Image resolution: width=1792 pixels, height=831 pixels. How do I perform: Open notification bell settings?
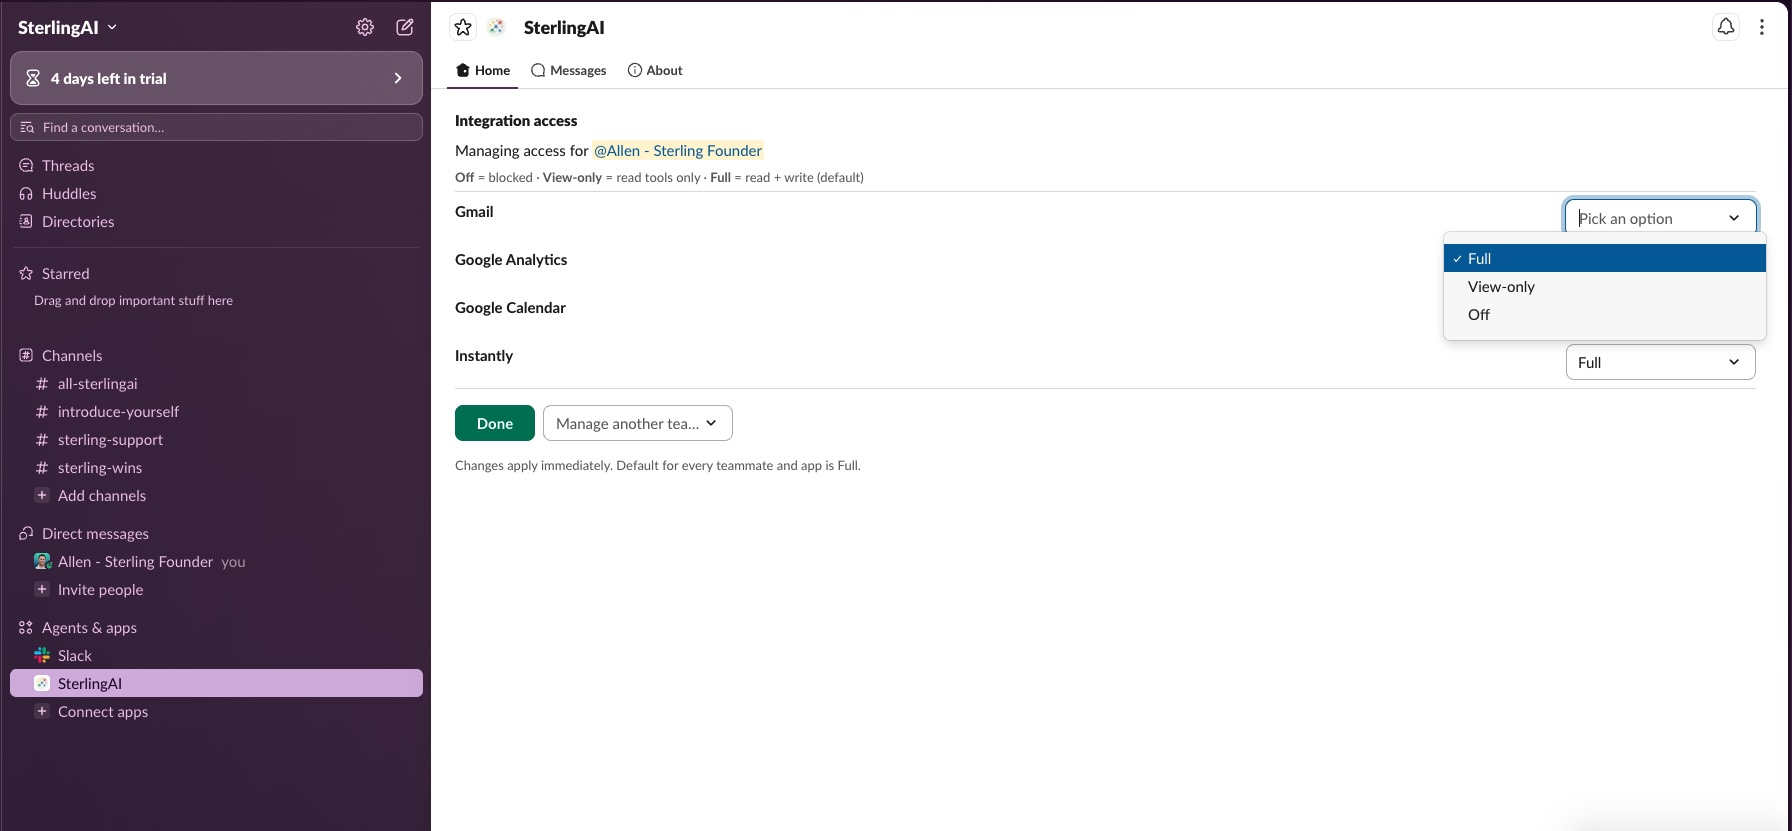1726,27
